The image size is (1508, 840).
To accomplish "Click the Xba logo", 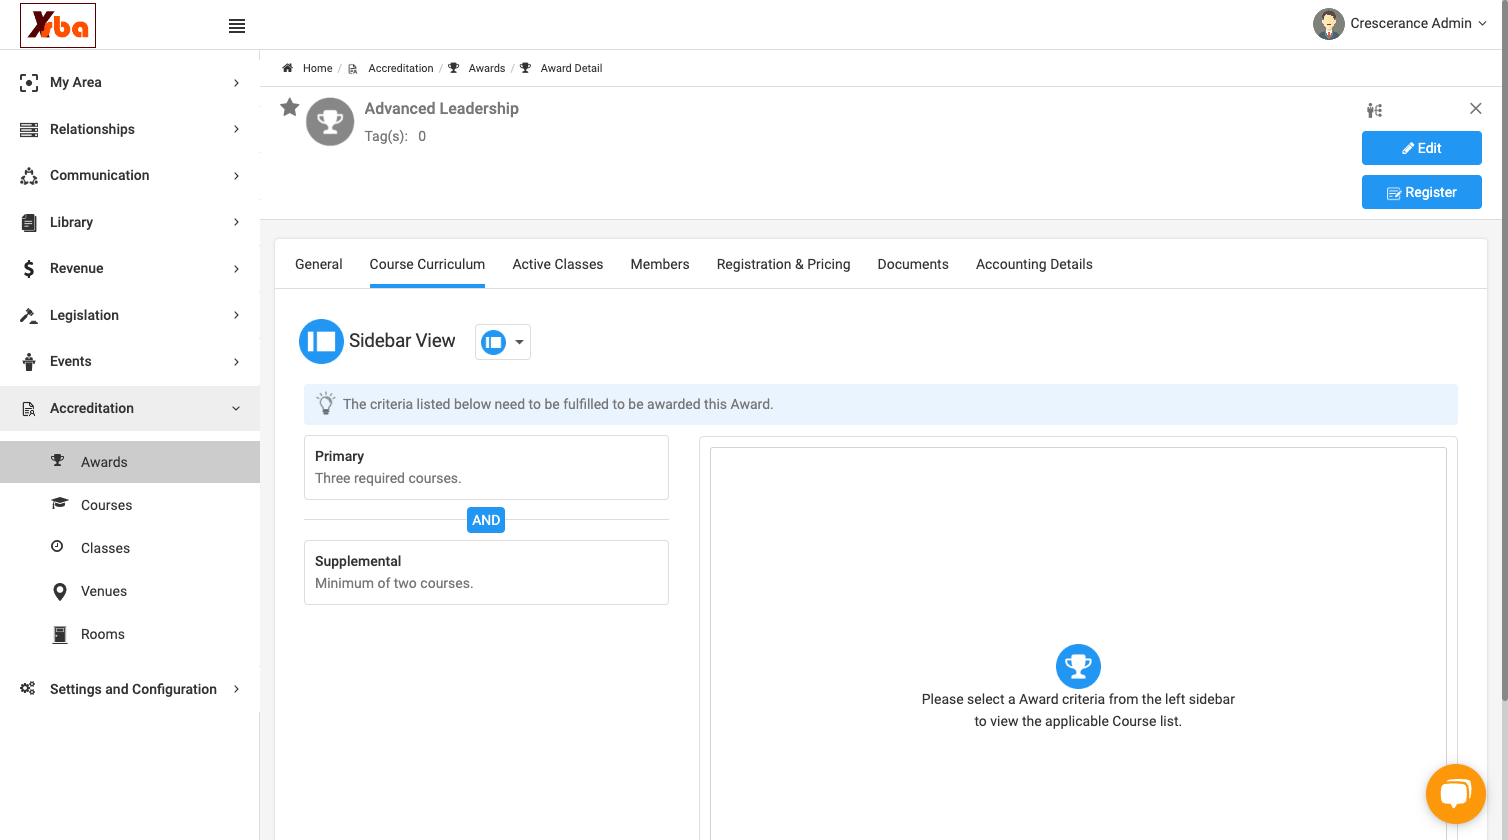I will [58, 25].
